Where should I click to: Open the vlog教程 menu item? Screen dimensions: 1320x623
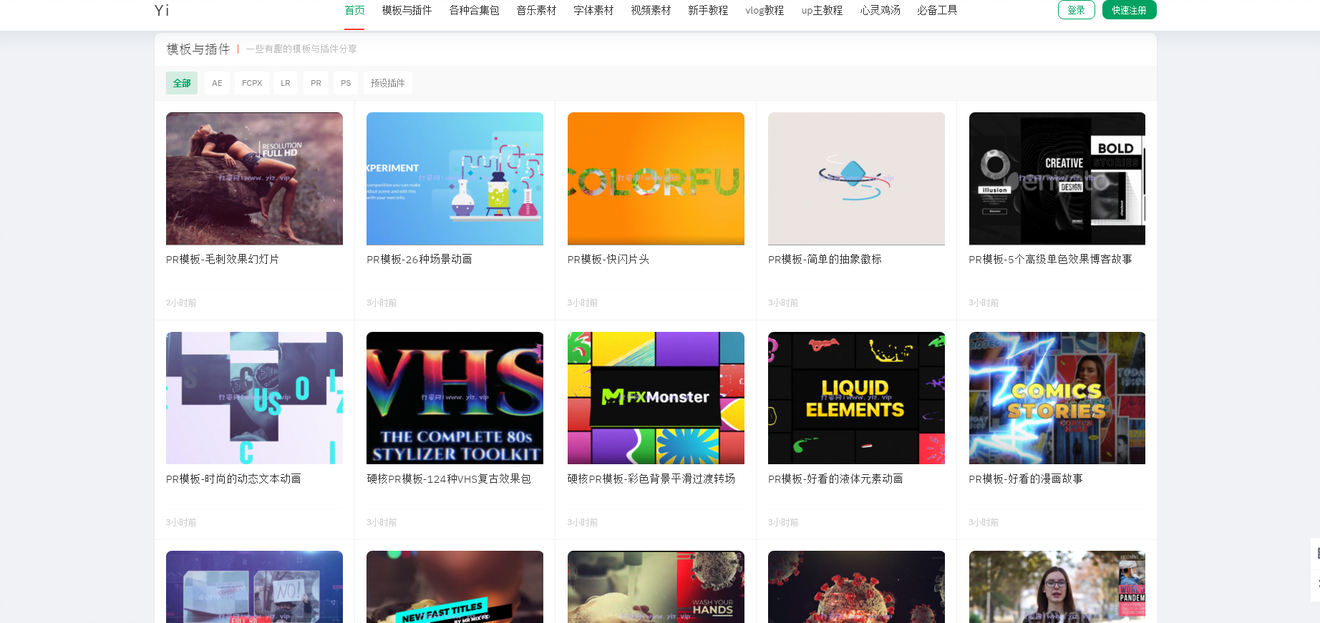[x=765, y=10]
